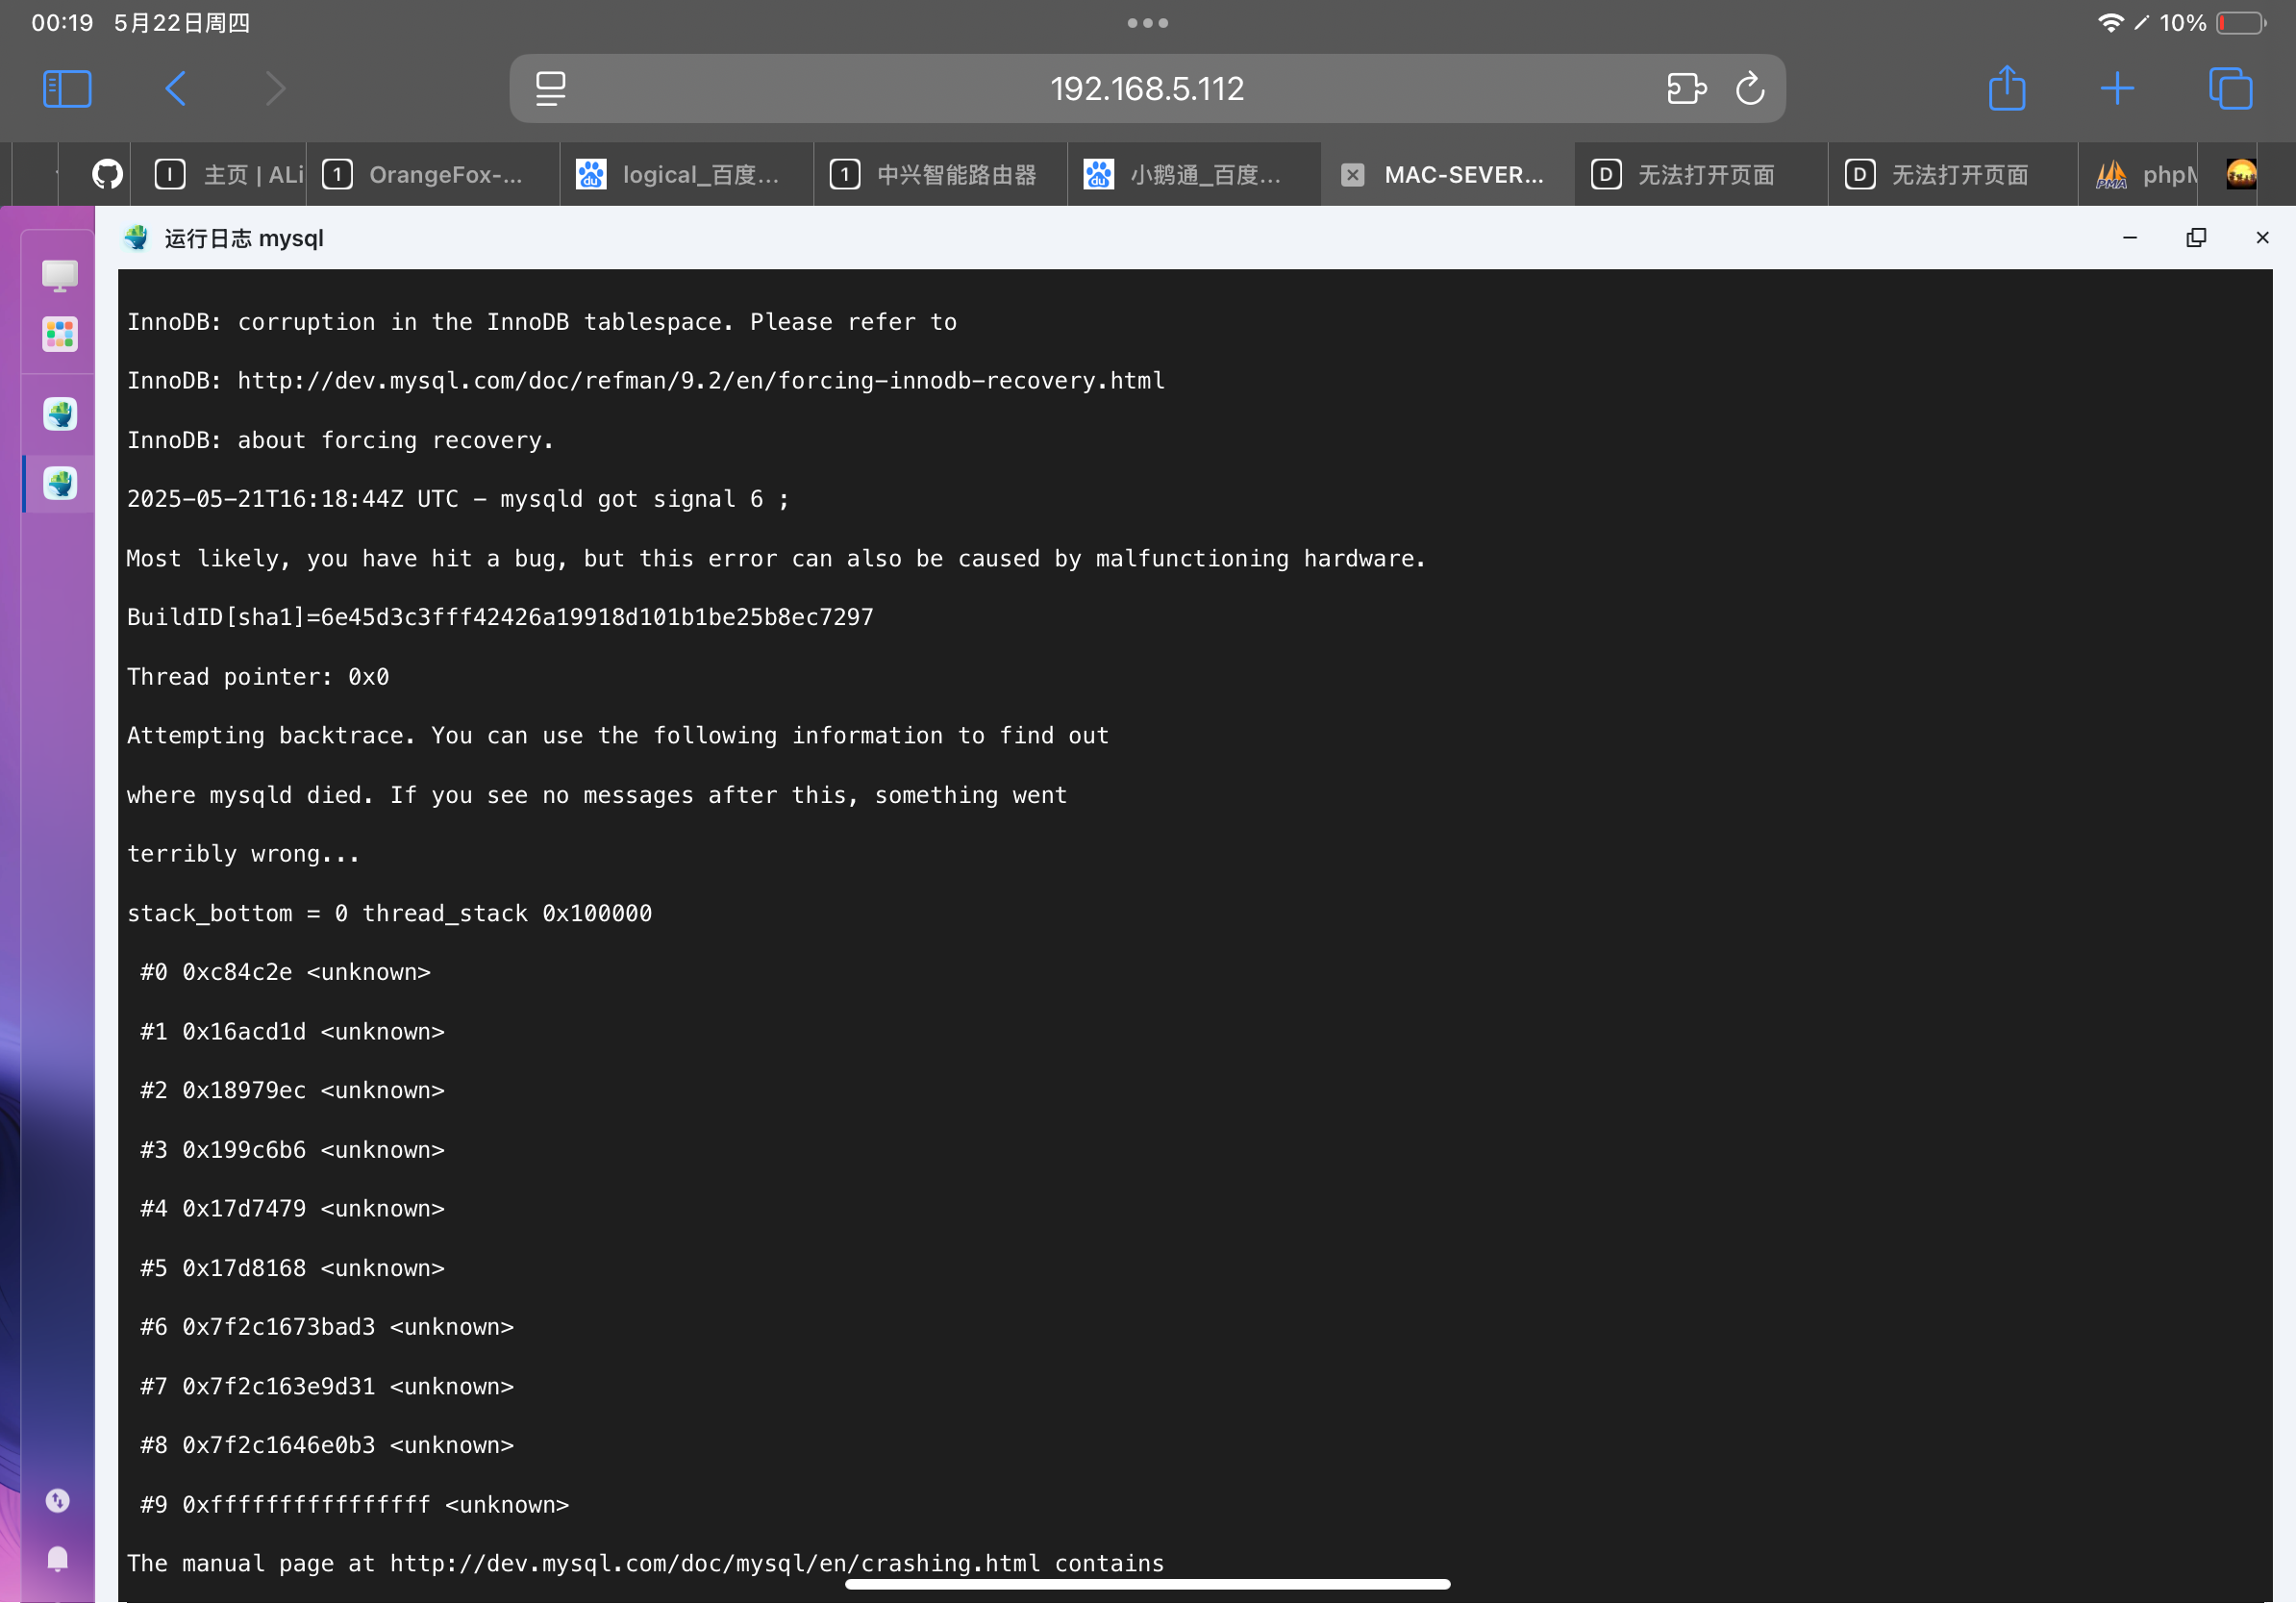Tap the multitasking three-dots control
The image size is (2296, 1604).
[1148, 22]
